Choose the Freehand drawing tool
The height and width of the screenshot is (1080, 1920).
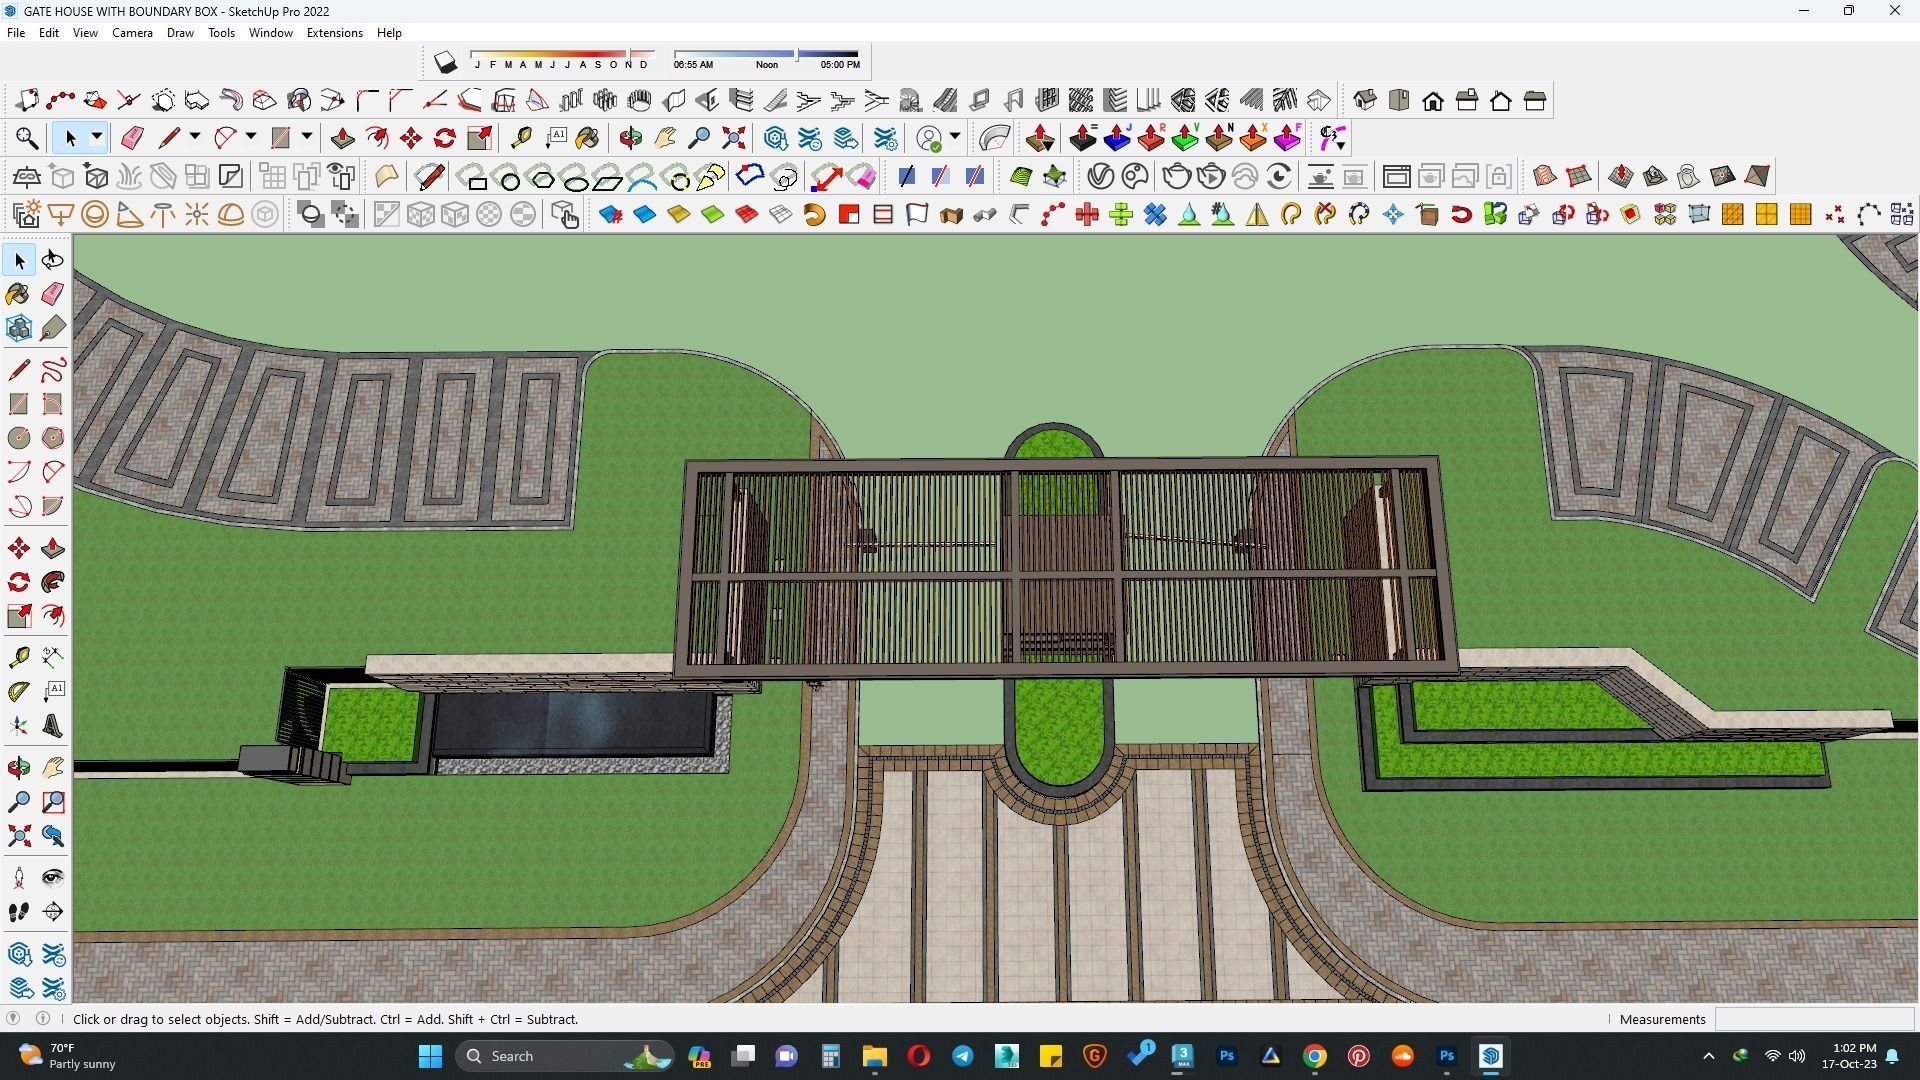(x=53, y=370)
